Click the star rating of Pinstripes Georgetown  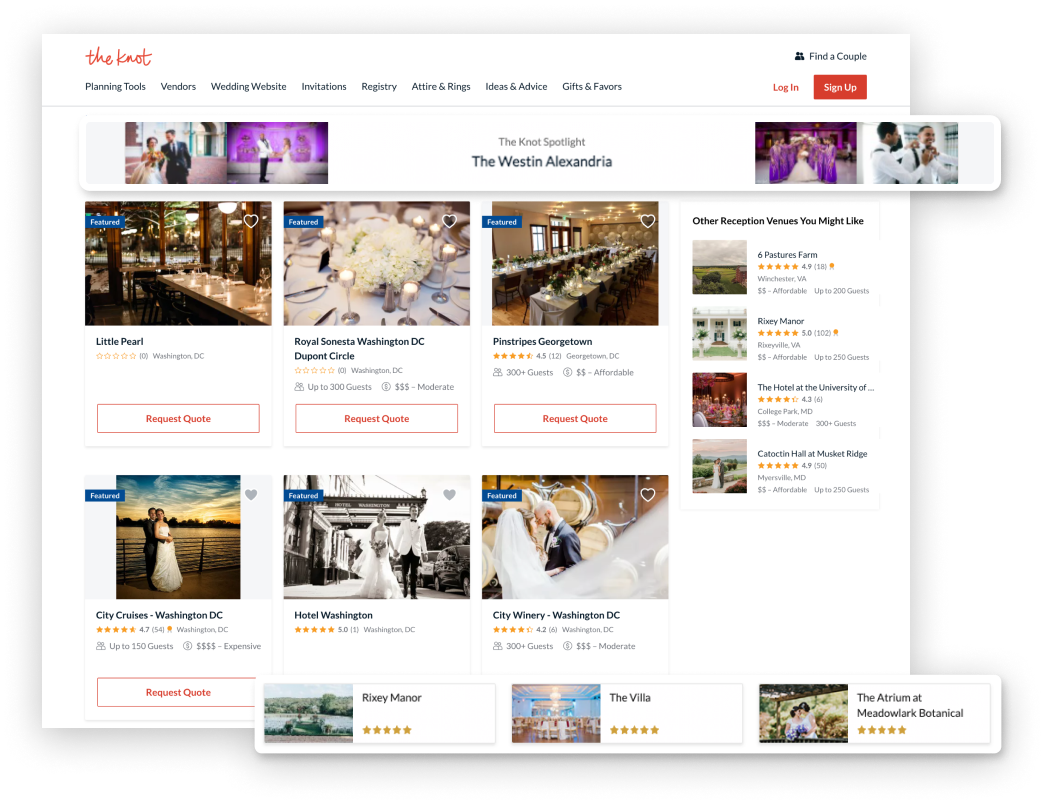[513, 356]
